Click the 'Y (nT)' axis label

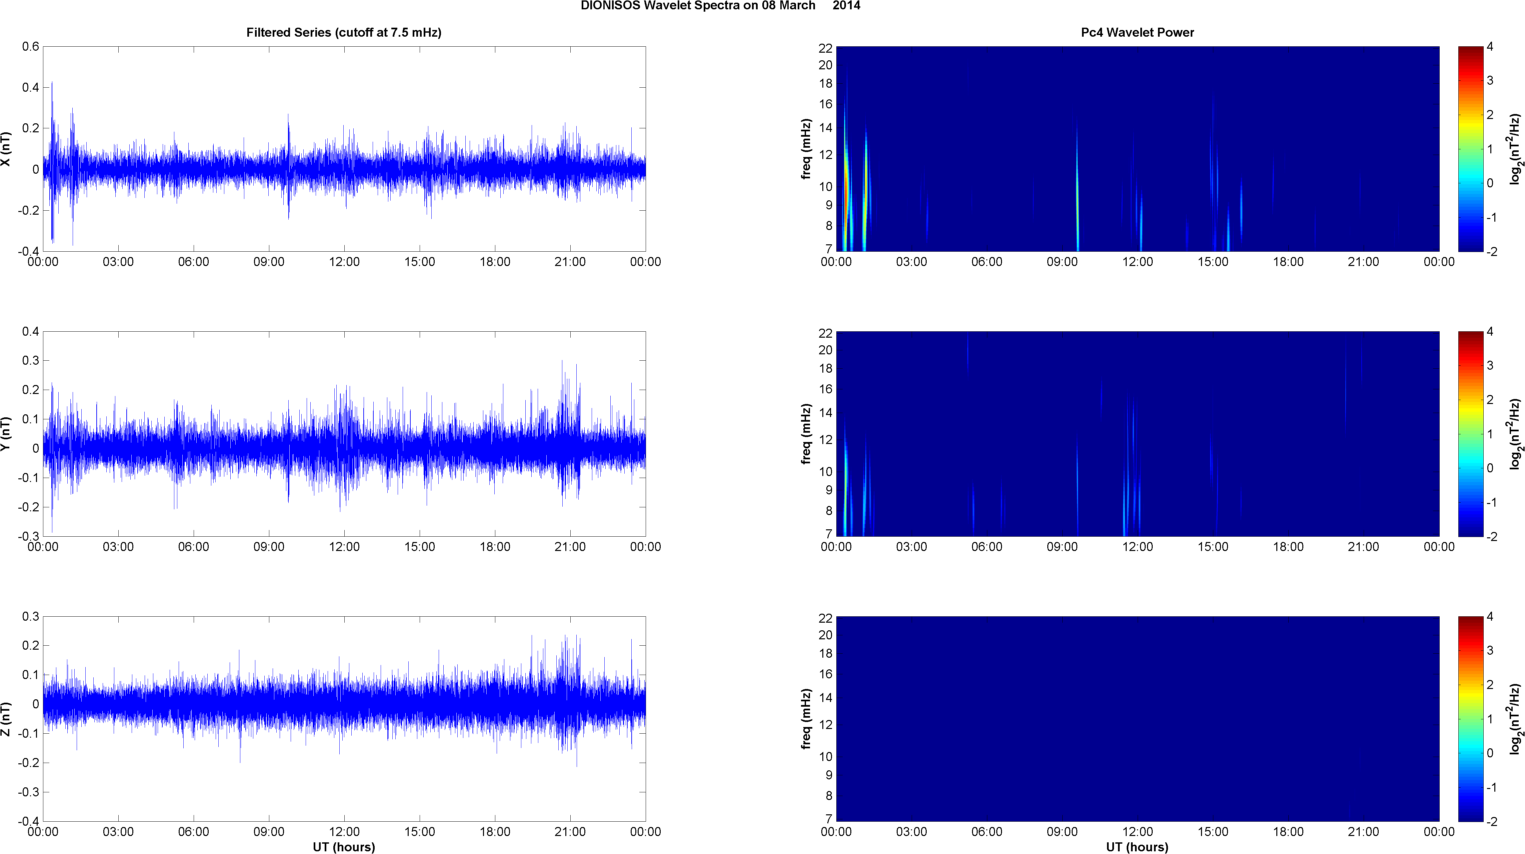(6, 434)
